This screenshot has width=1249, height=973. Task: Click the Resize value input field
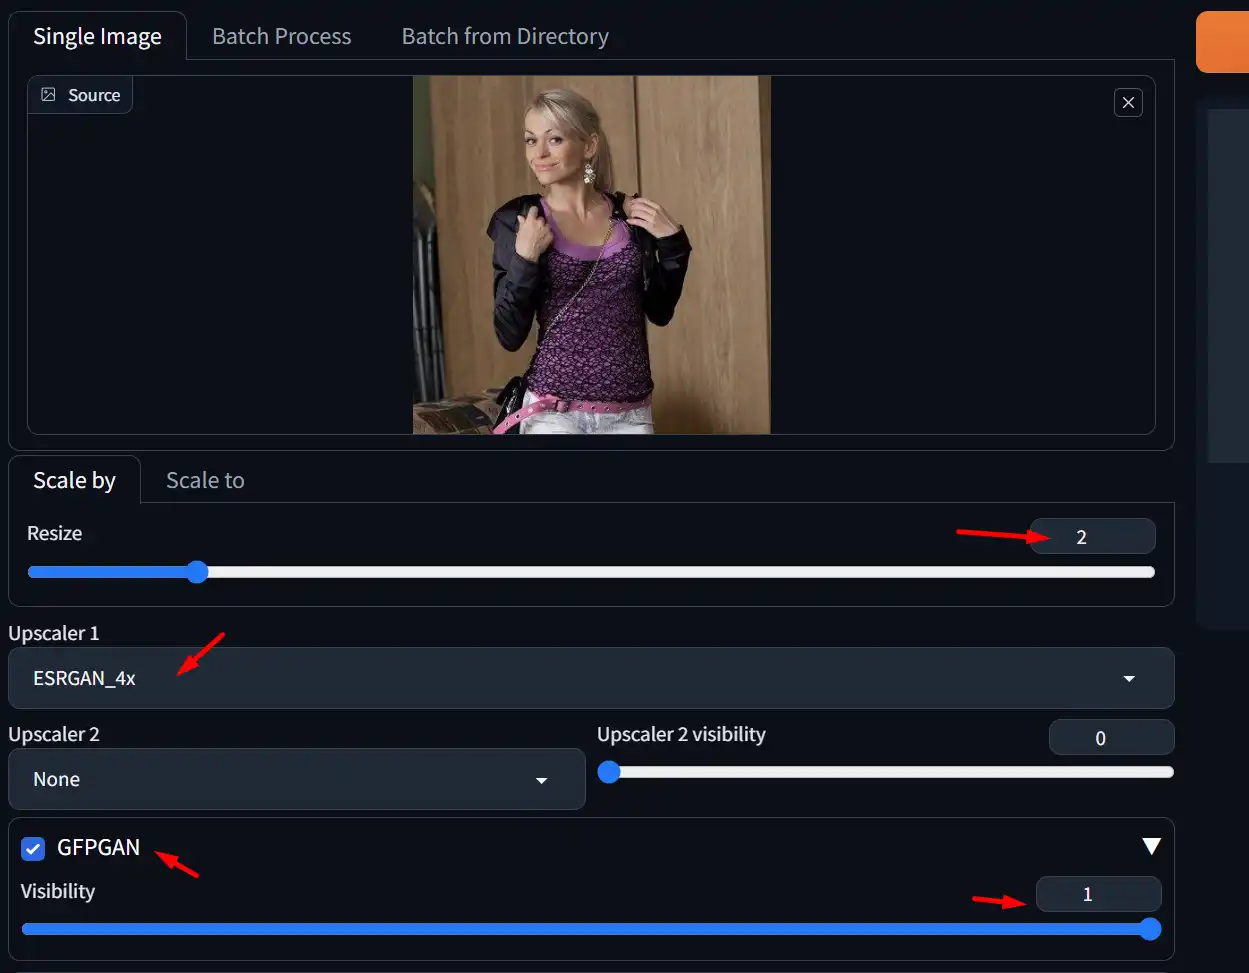point(1092,536)
